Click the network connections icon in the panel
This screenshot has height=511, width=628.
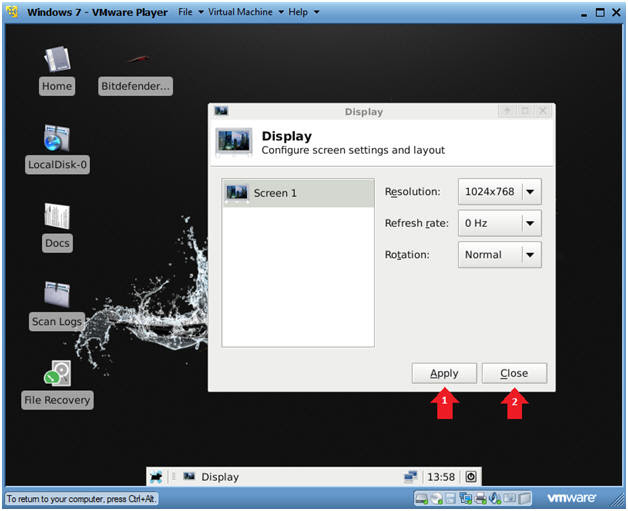coord(410,477)
